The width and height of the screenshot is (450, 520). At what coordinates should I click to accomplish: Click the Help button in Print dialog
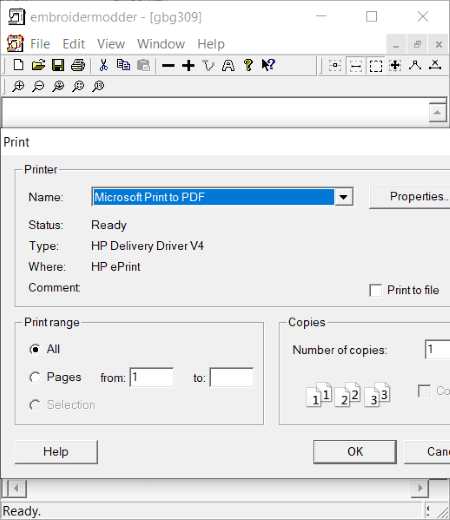56,452
